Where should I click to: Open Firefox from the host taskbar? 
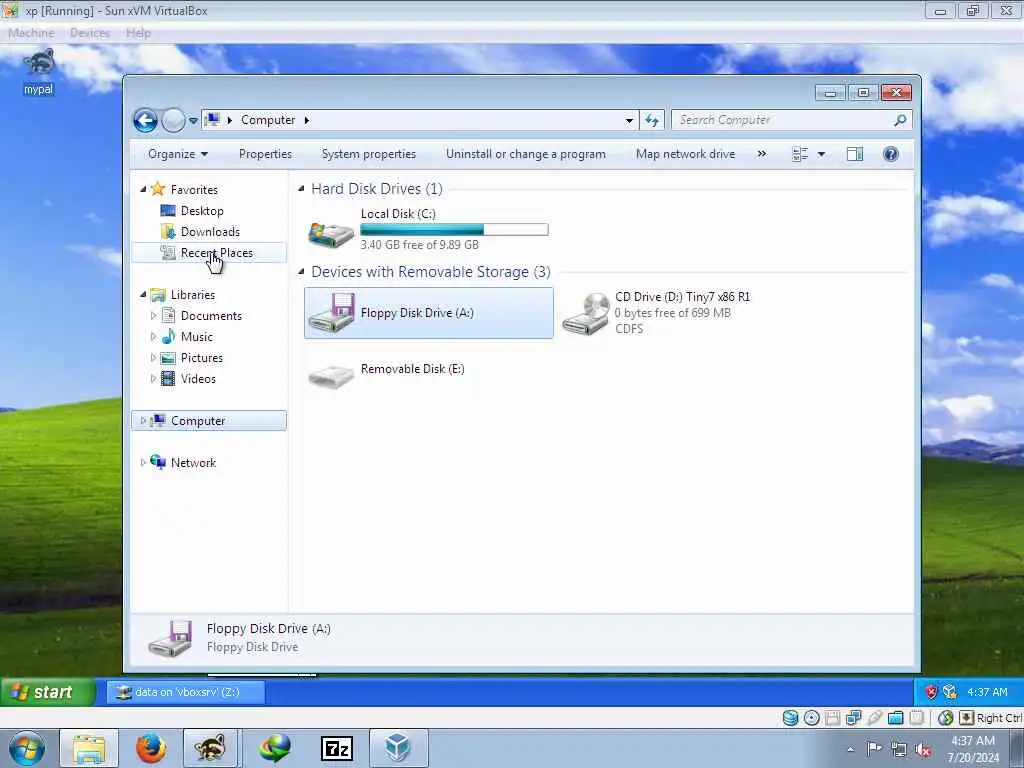point(151,748)
